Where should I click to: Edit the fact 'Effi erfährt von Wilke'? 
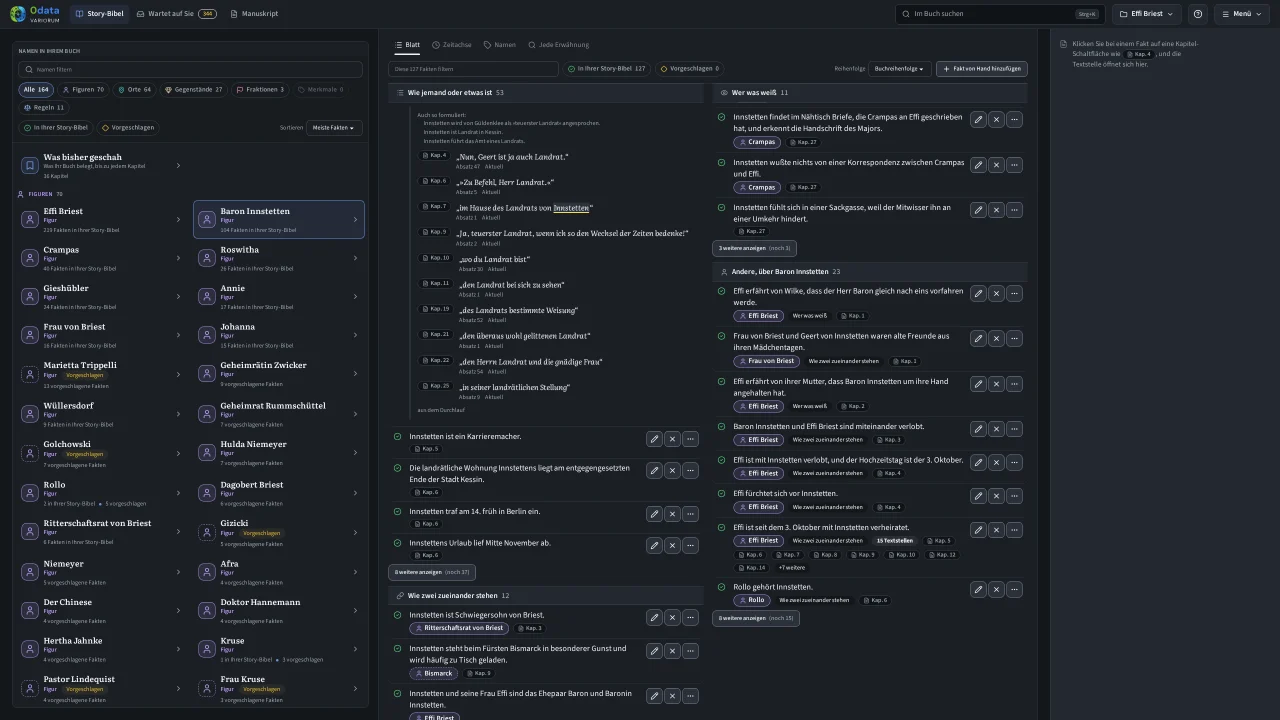[x=978, y=293]
